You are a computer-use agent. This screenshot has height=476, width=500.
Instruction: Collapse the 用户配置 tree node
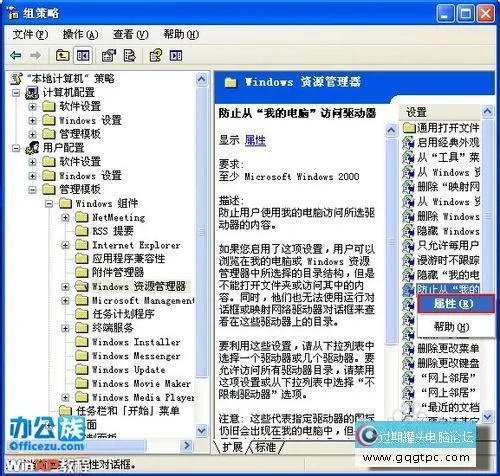pos(16,148)
